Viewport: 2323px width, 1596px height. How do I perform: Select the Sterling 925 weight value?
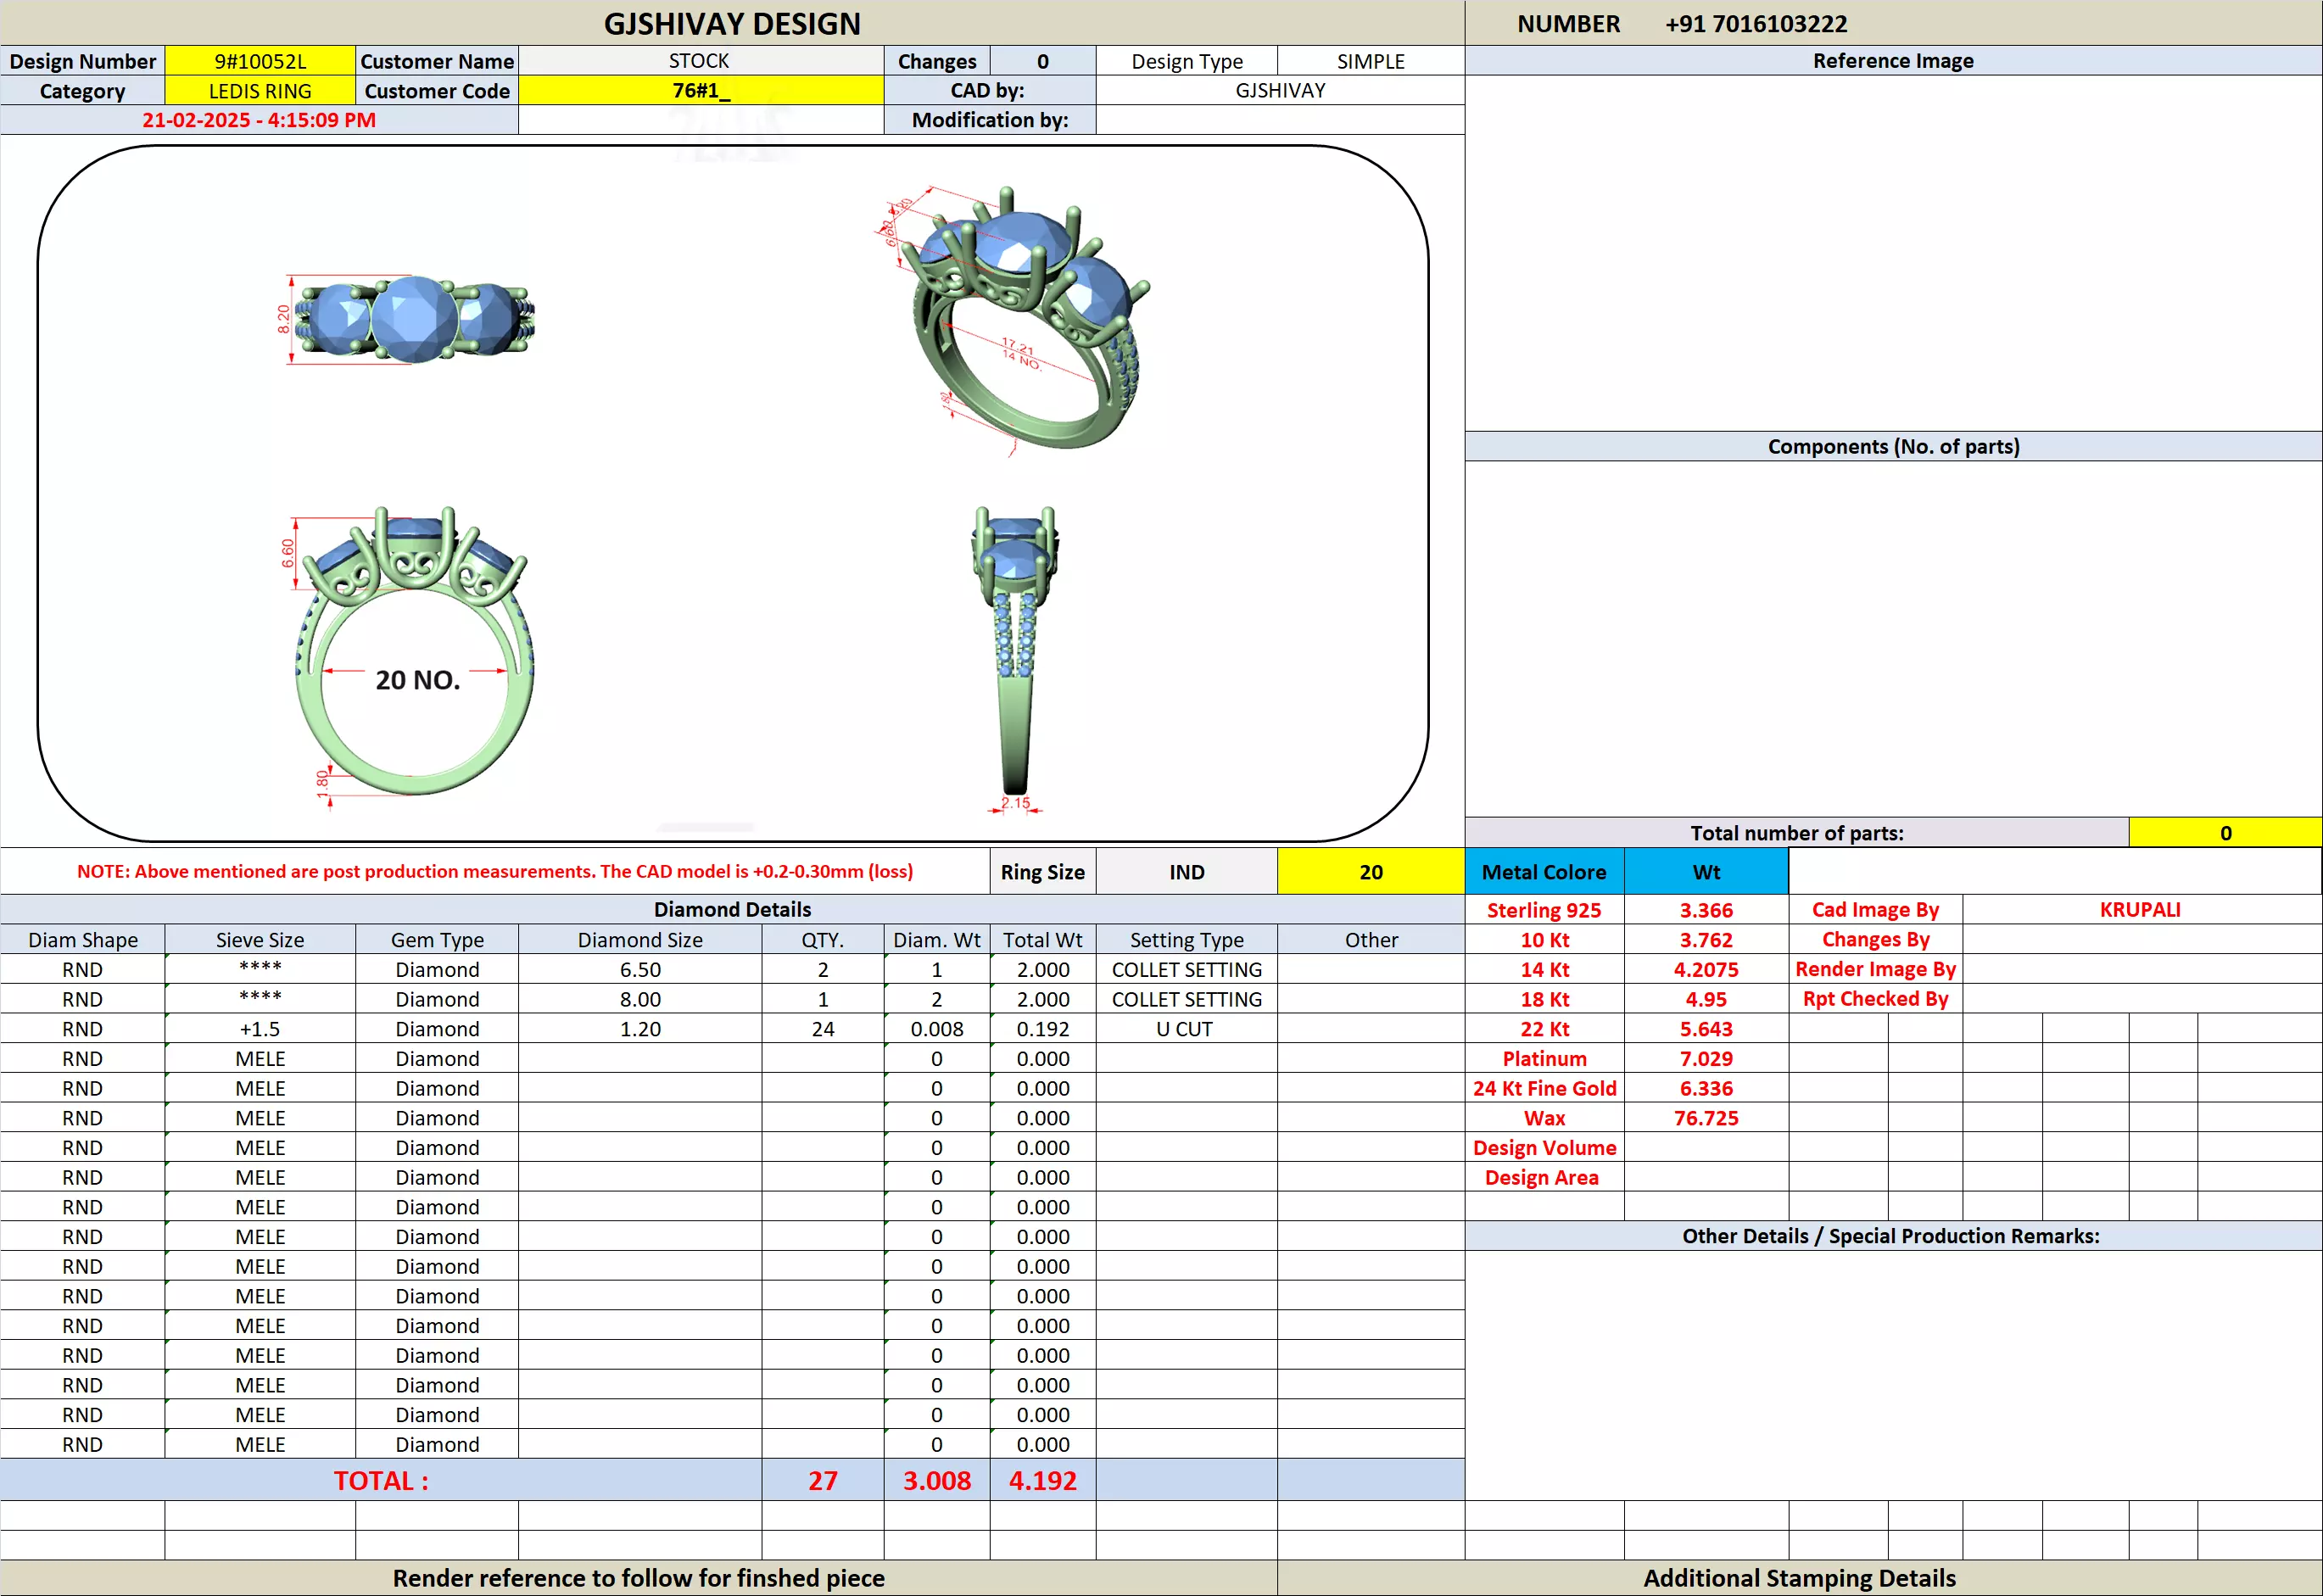tap(1705, 910)
